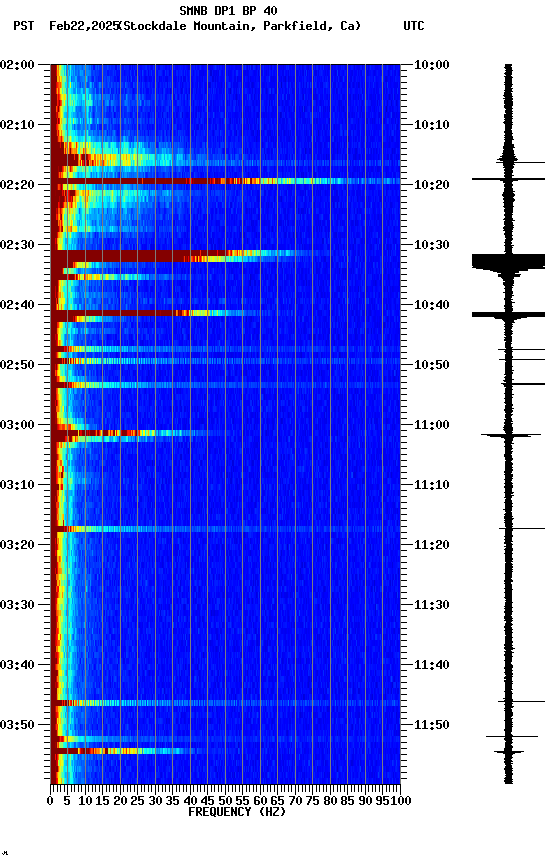Click the 03:50 PST time label
This screenshot has height=864, width=552.
tap(17, 725)
